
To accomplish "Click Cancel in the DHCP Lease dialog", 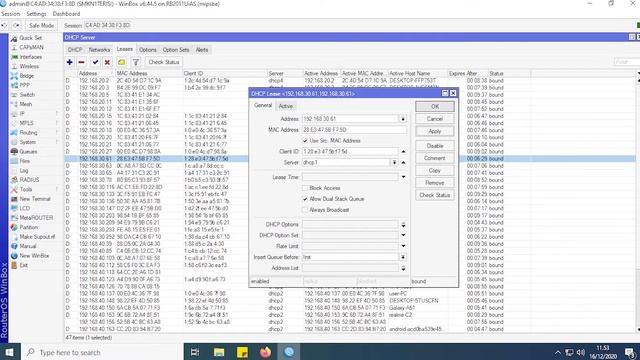I will coord(435,119).
